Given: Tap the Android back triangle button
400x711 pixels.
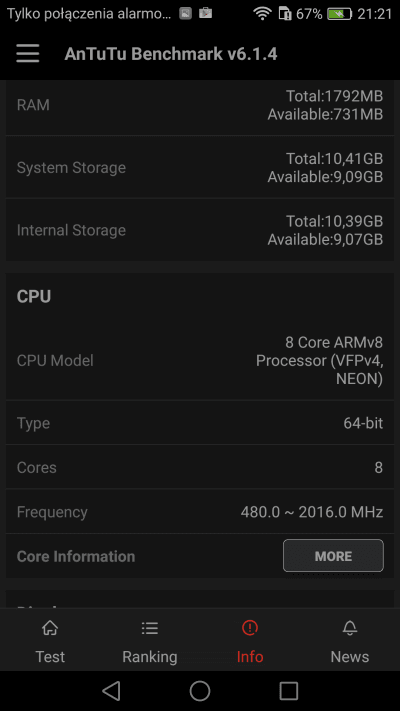Looking at the screenshot, I should pyautogui.click(x=111, y=691).
